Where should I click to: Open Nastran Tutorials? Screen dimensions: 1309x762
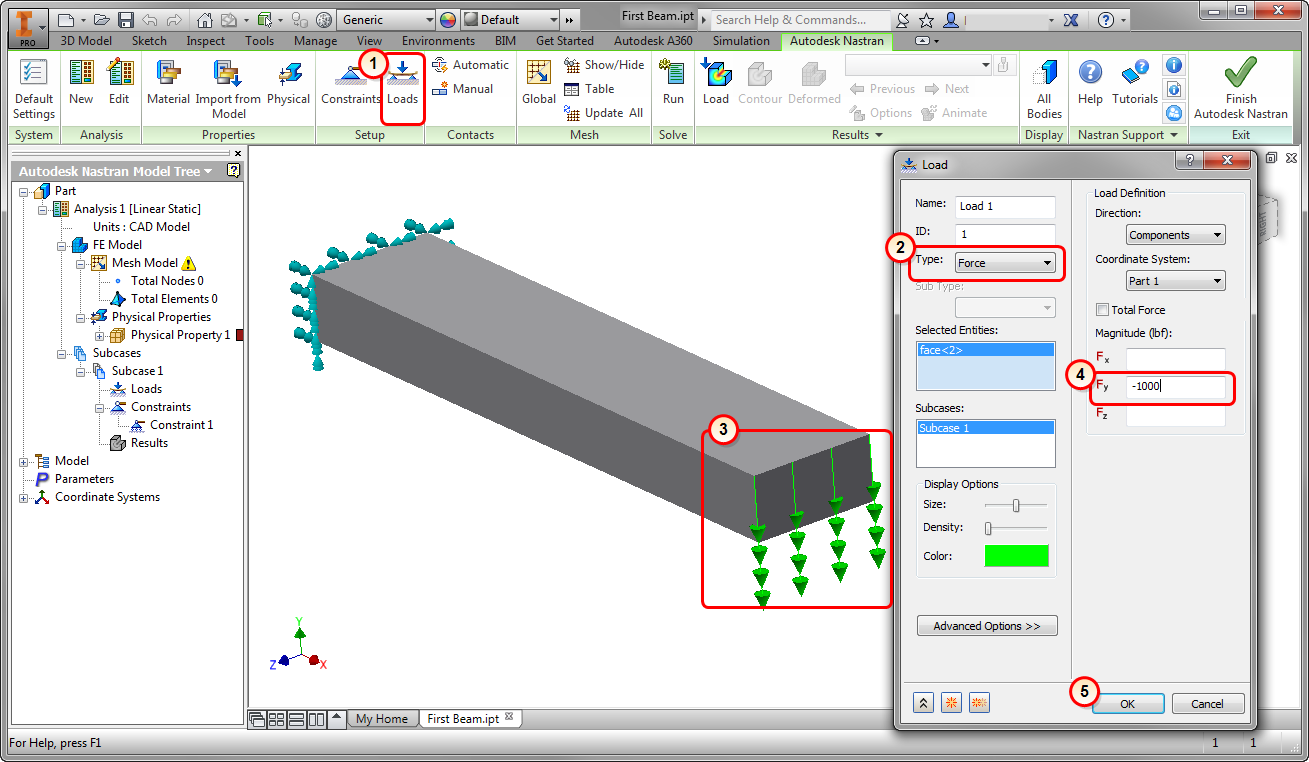(1135, 82)
